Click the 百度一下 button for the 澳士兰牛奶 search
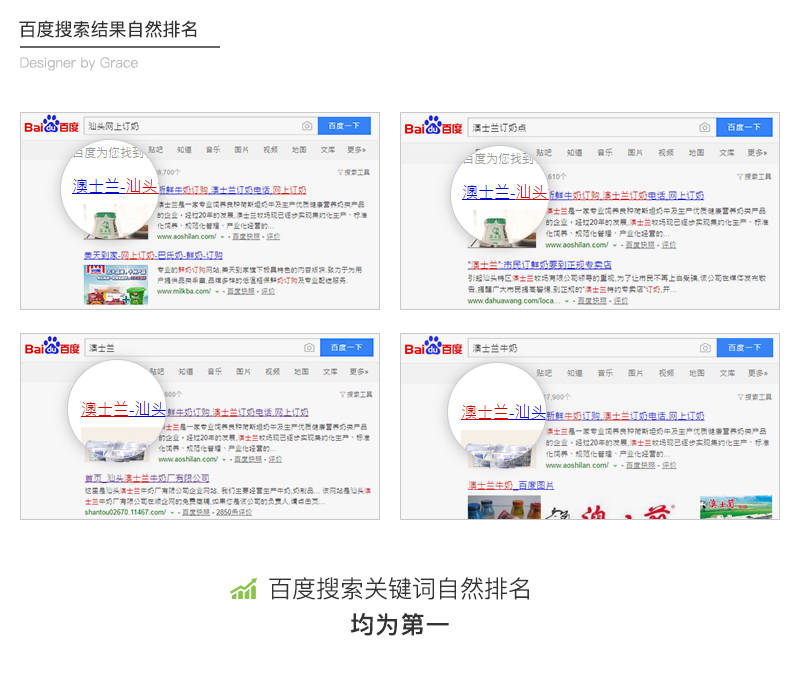Image resolution: width=800 pixels, height=680 pixels. [745, 347]
